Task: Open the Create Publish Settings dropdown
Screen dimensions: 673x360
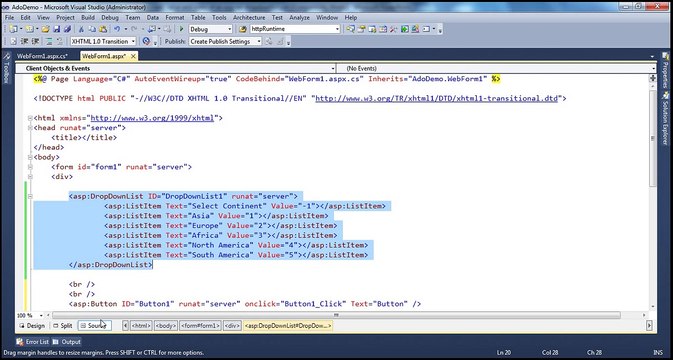Action: point(259,42)
